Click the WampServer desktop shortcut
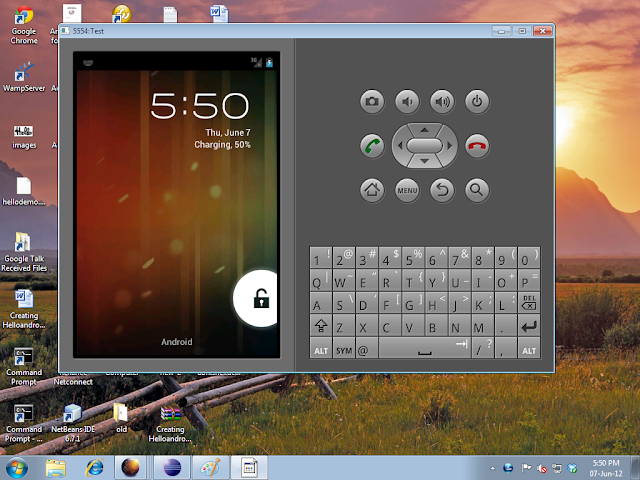 click(24, 77)
